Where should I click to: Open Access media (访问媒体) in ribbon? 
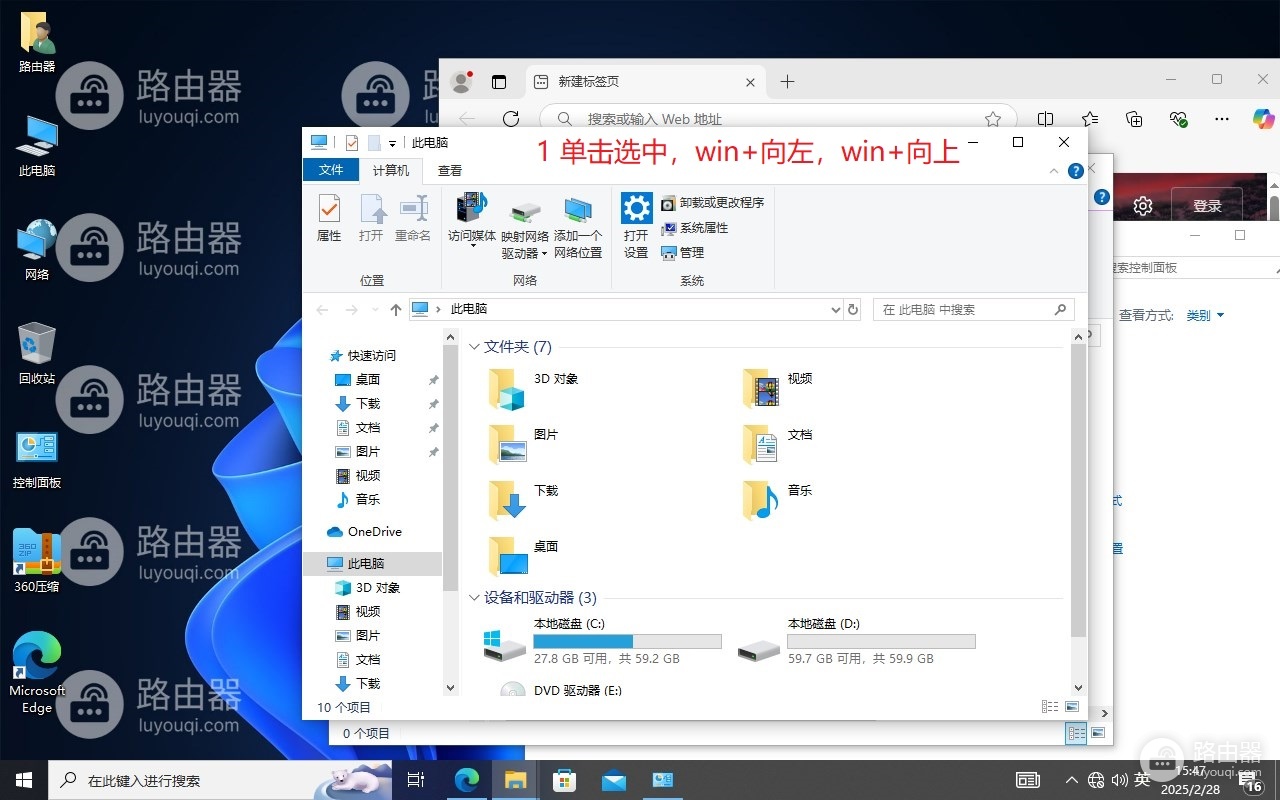[472, 219]
